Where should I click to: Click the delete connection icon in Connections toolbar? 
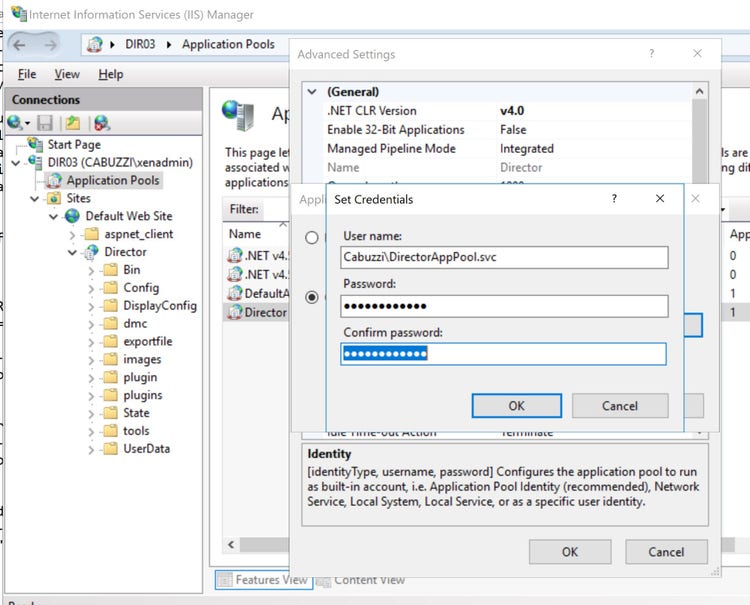101,123
